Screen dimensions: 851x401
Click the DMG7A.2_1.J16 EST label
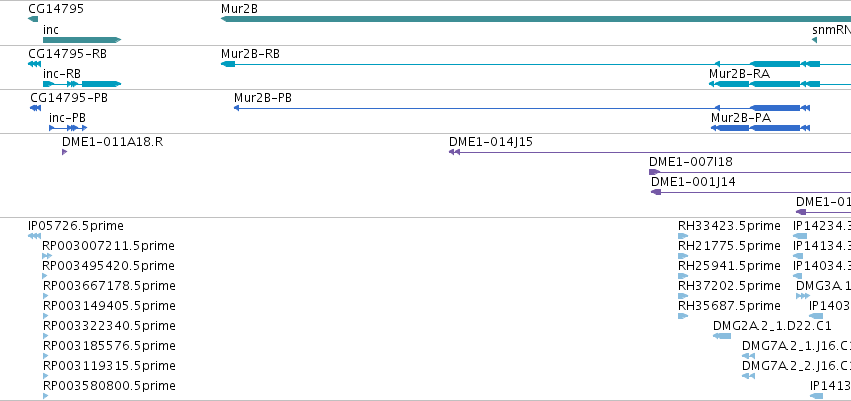pyautogui.click(x=796, y=346)
